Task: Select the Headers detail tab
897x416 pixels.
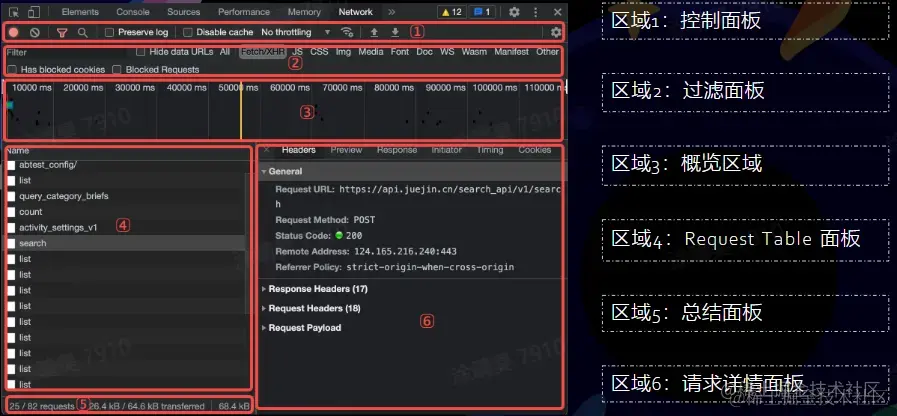Action: tap(299, 150)
